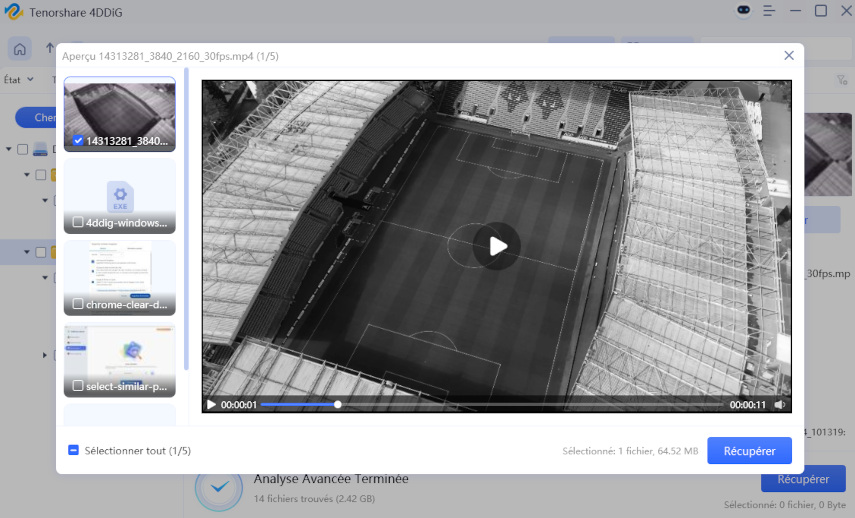Mute the video with the speaker icon
This screenshot has width=855, height=518.
coord(780,405)
